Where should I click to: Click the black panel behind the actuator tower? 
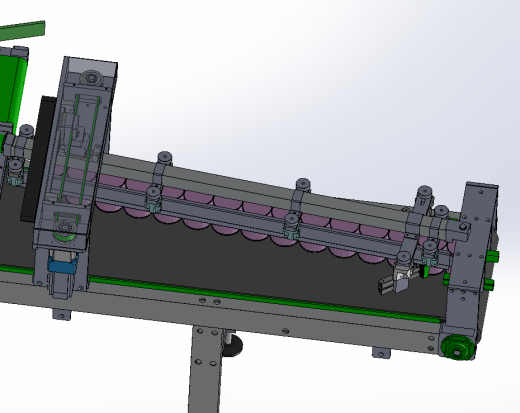click(x=37, y=157)
